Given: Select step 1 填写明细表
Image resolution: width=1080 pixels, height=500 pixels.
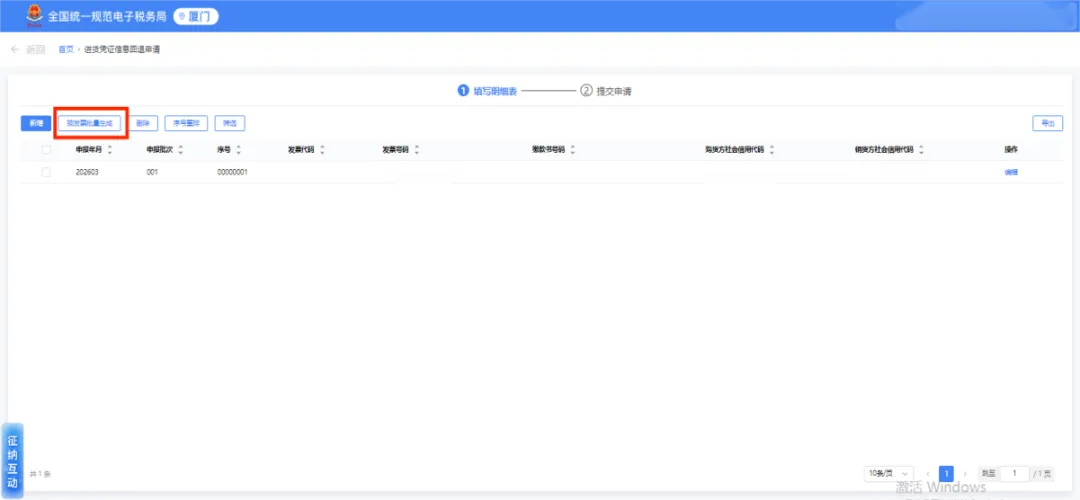Looking at the screenshot, I should pyautogui.click(x=488, y=92).
